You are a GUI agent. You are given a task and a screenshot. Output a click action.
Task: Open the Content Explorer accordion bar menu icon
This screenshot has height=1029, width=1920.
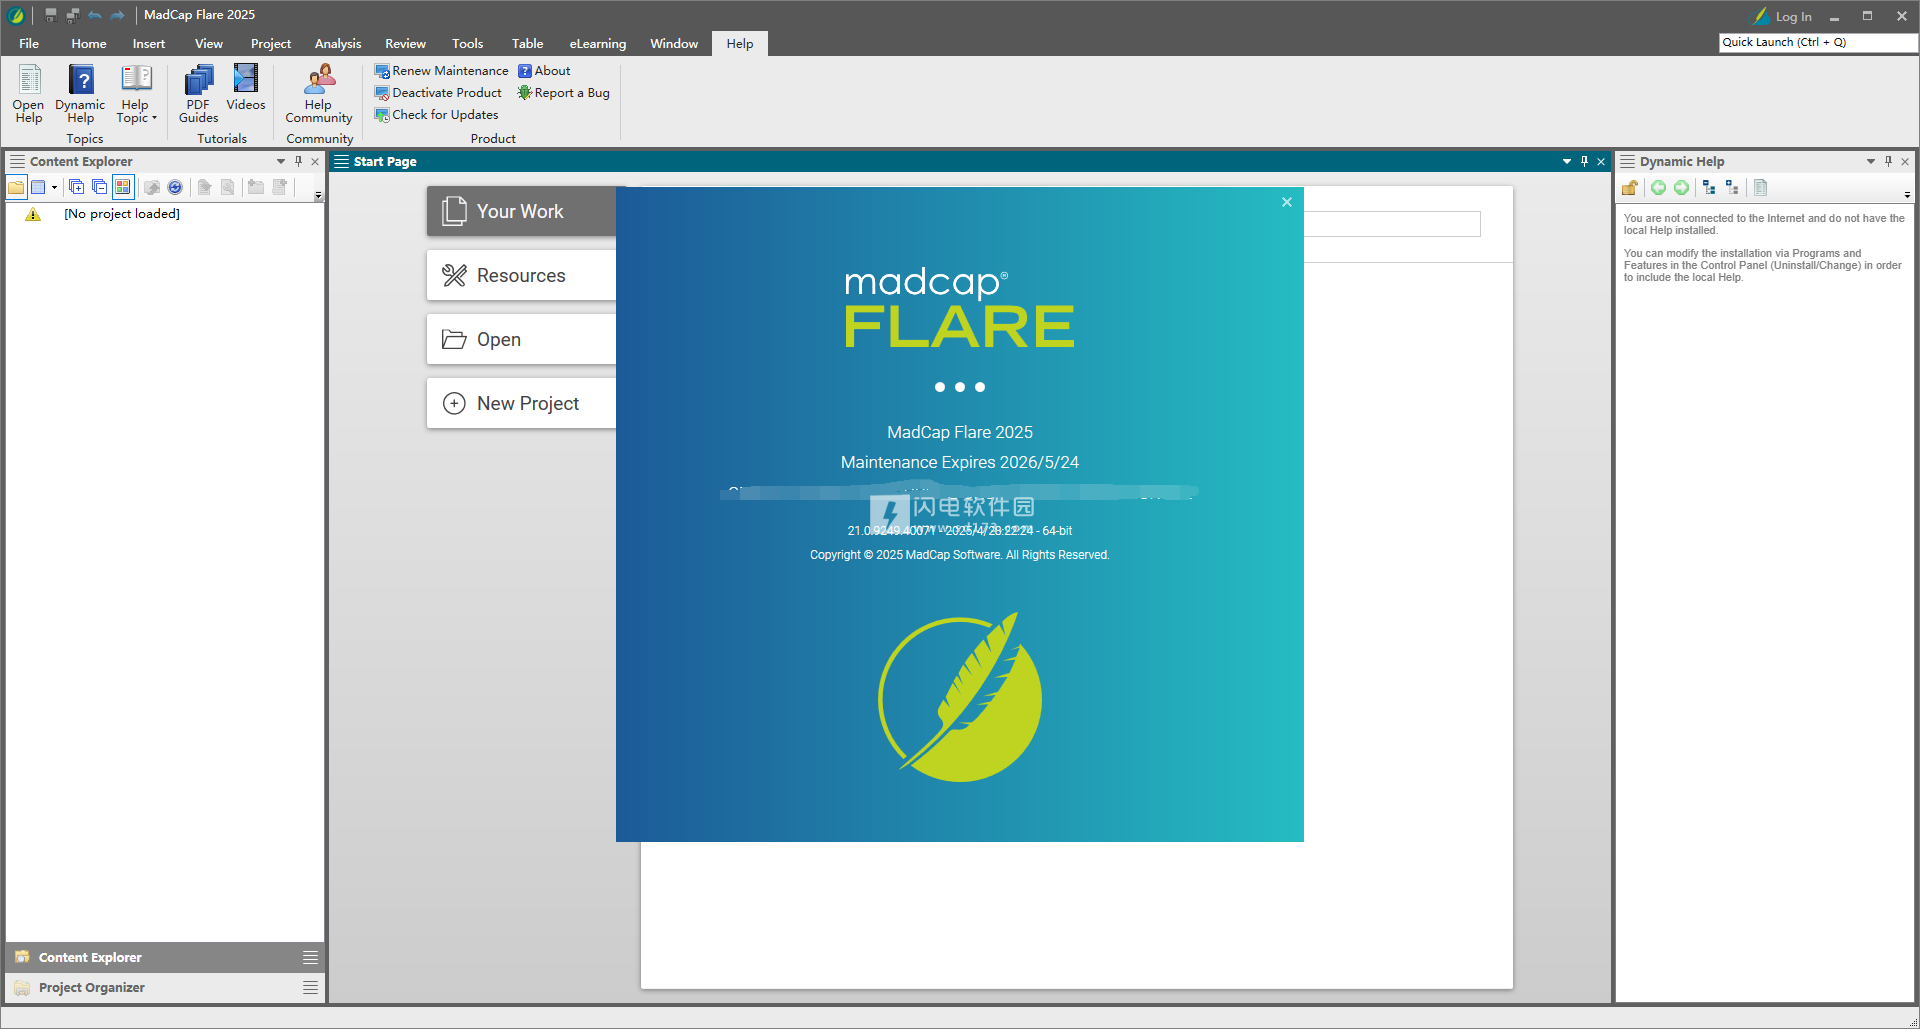tap(310, 957)
